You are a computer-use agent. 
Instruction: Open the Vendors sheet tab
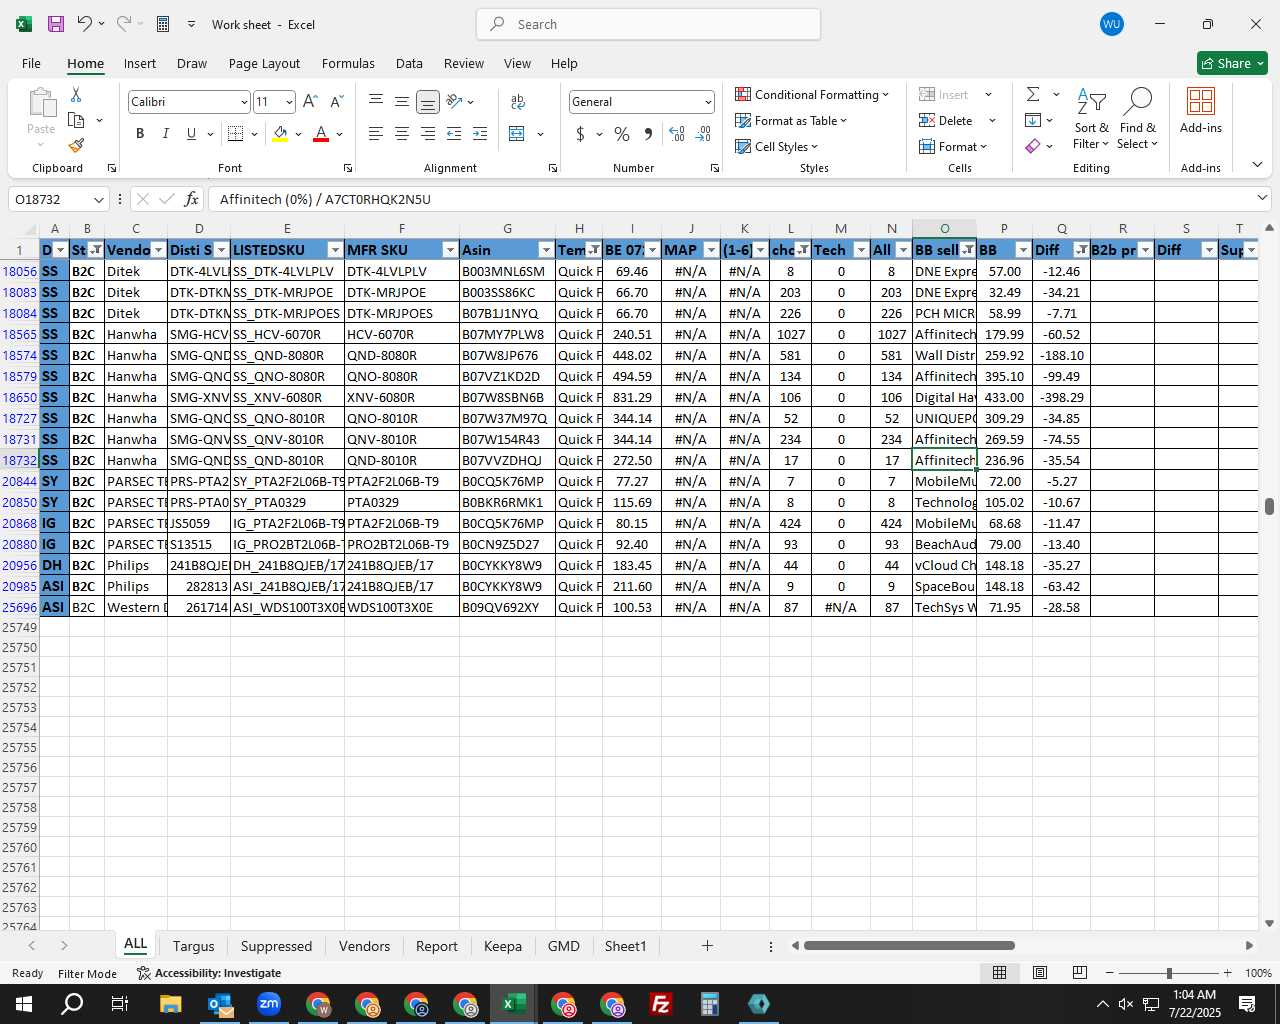point(364,946)
